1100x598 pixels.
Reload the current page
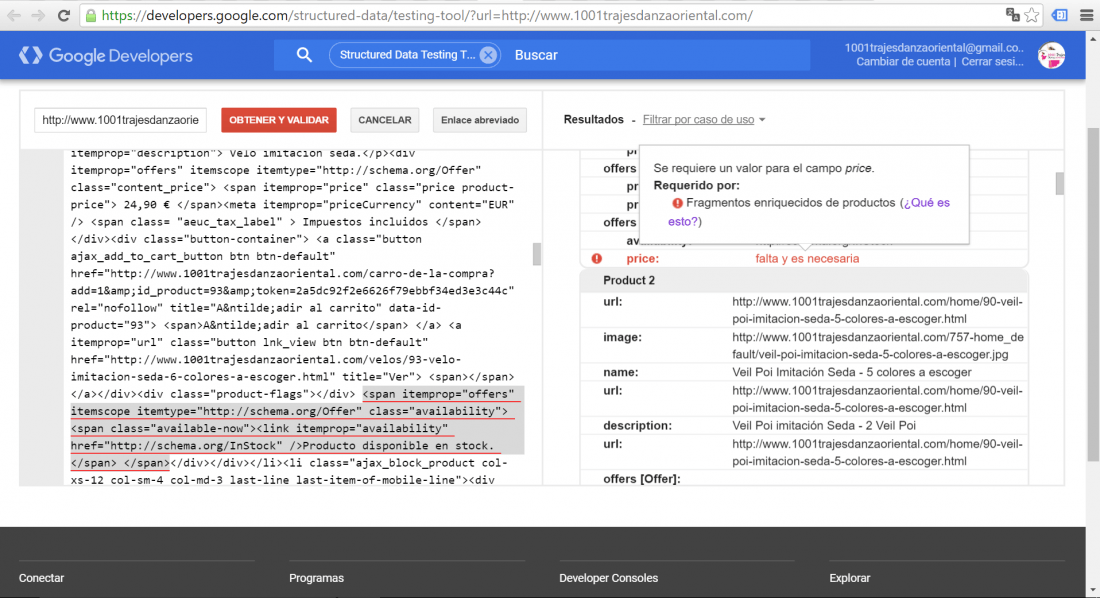(x=63, y=15)
